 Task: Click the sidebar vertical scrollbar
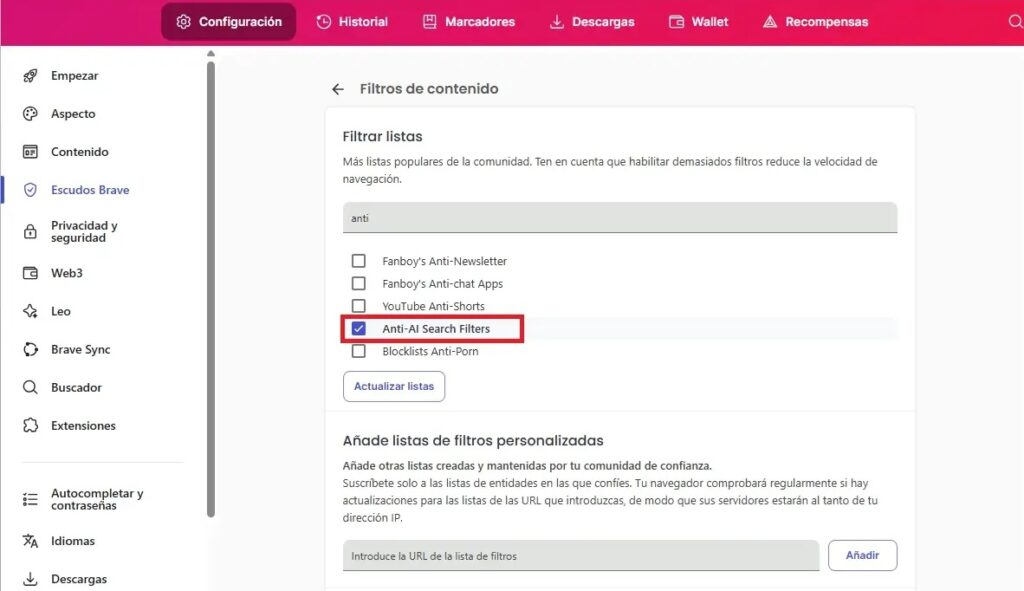click(x=210, y=287)
